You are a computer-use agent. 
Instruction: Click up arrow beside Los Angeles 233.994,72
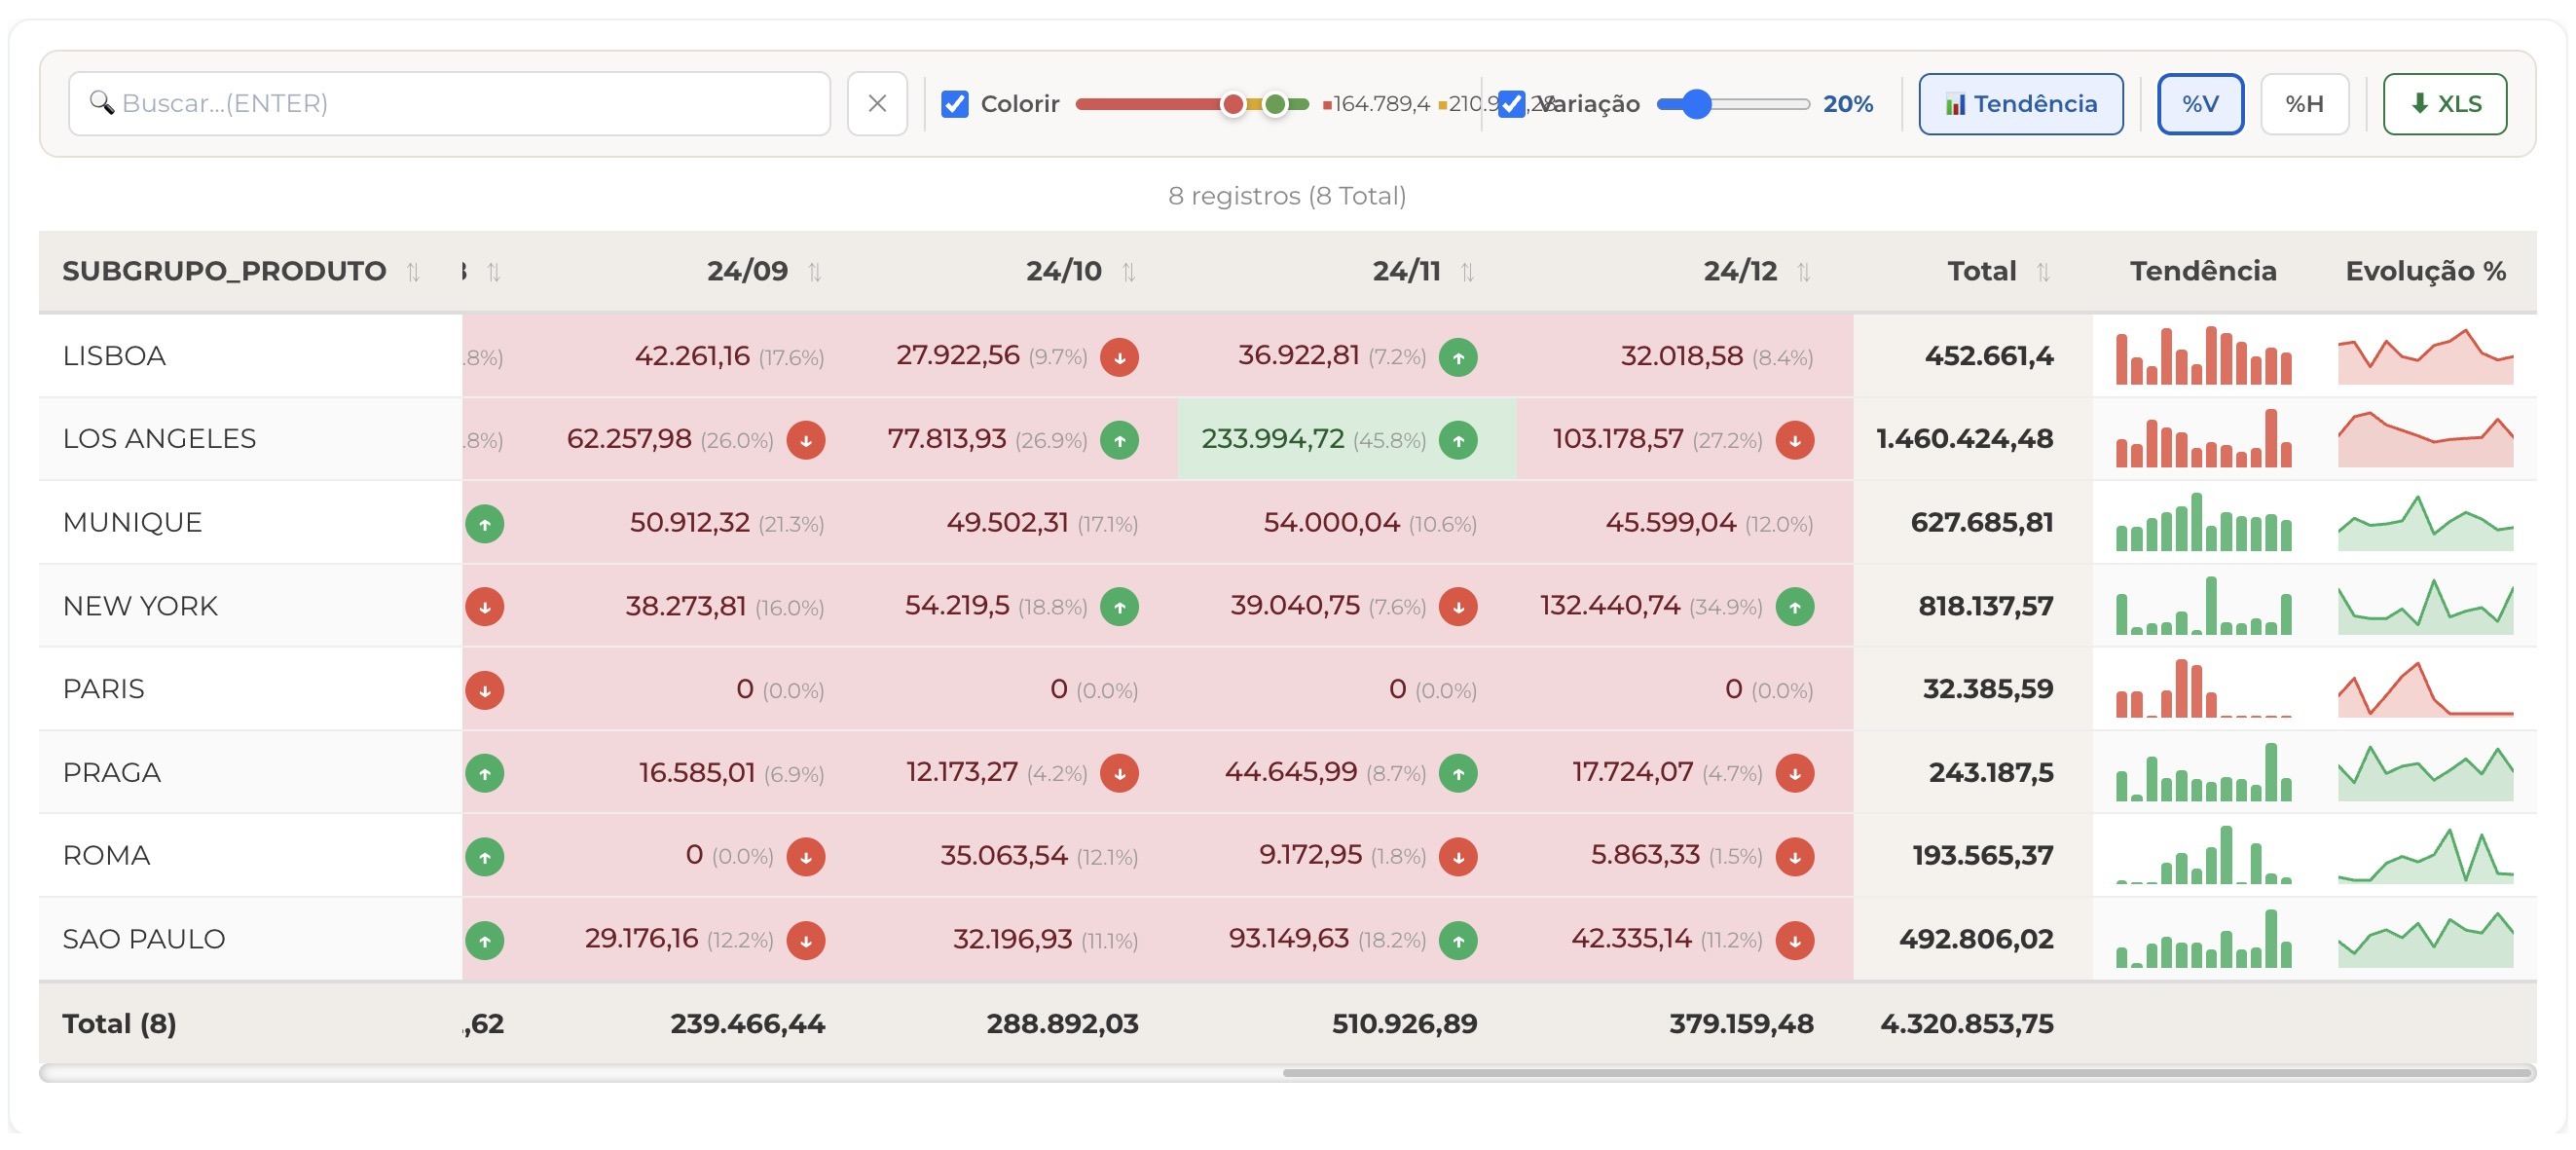(x=1458, y=440)
